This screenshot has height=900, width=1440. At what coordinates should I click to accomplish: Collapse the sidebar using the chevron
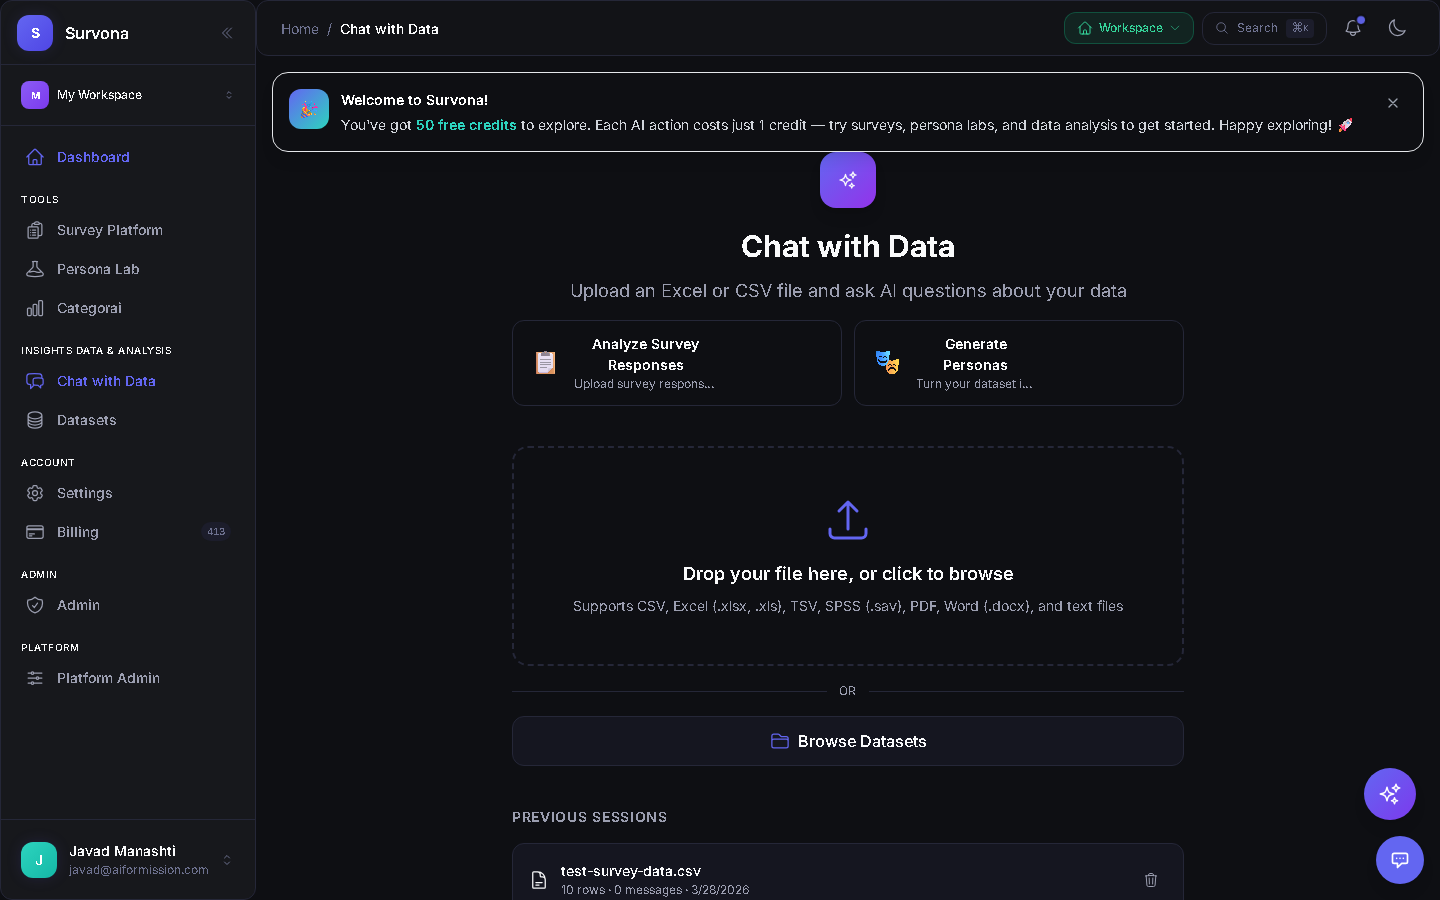[x=227, y=32]
